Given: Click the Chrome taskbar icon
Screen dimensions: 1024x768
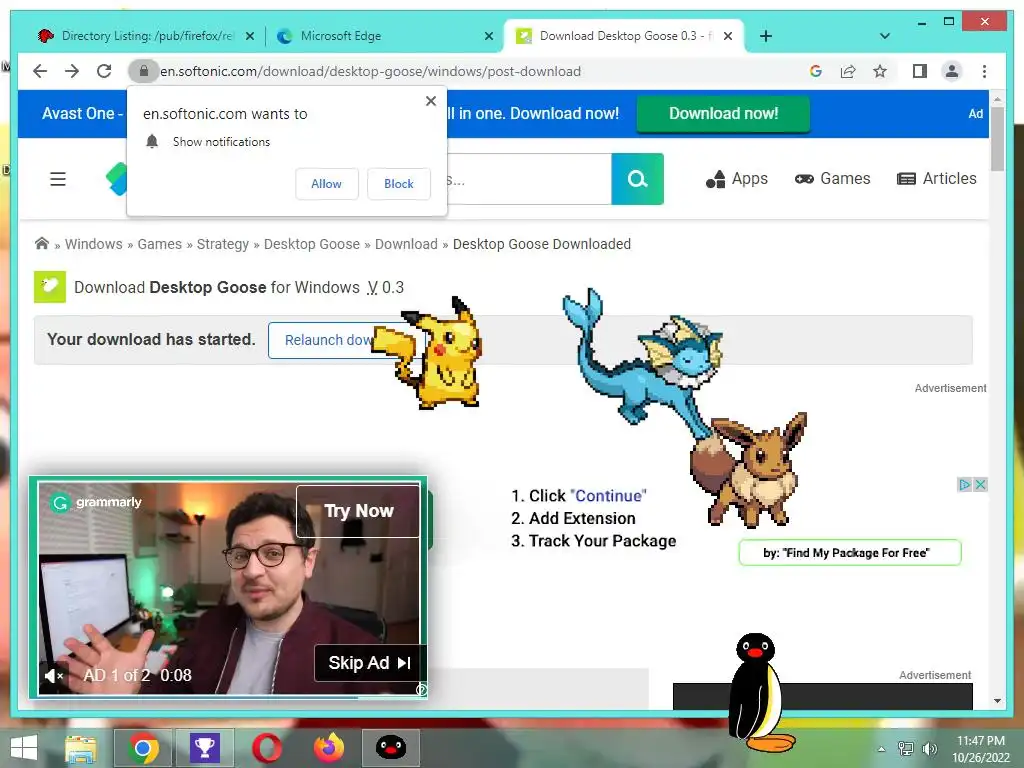Looking at the screenshot, I should [x=142, y=748].
